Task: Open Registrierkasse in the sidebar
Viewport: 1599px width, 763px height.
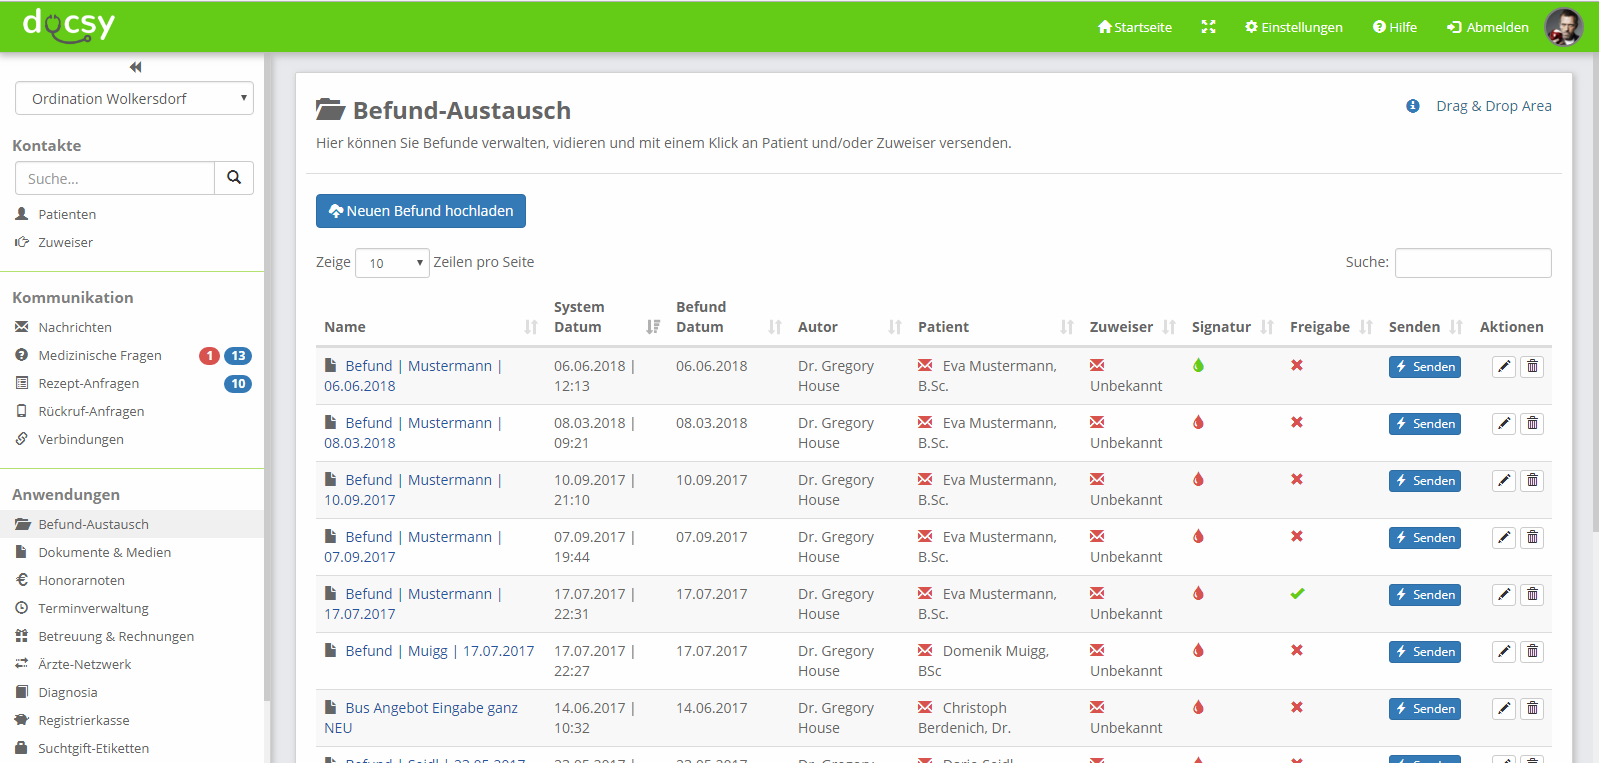Action: (83, 720)
